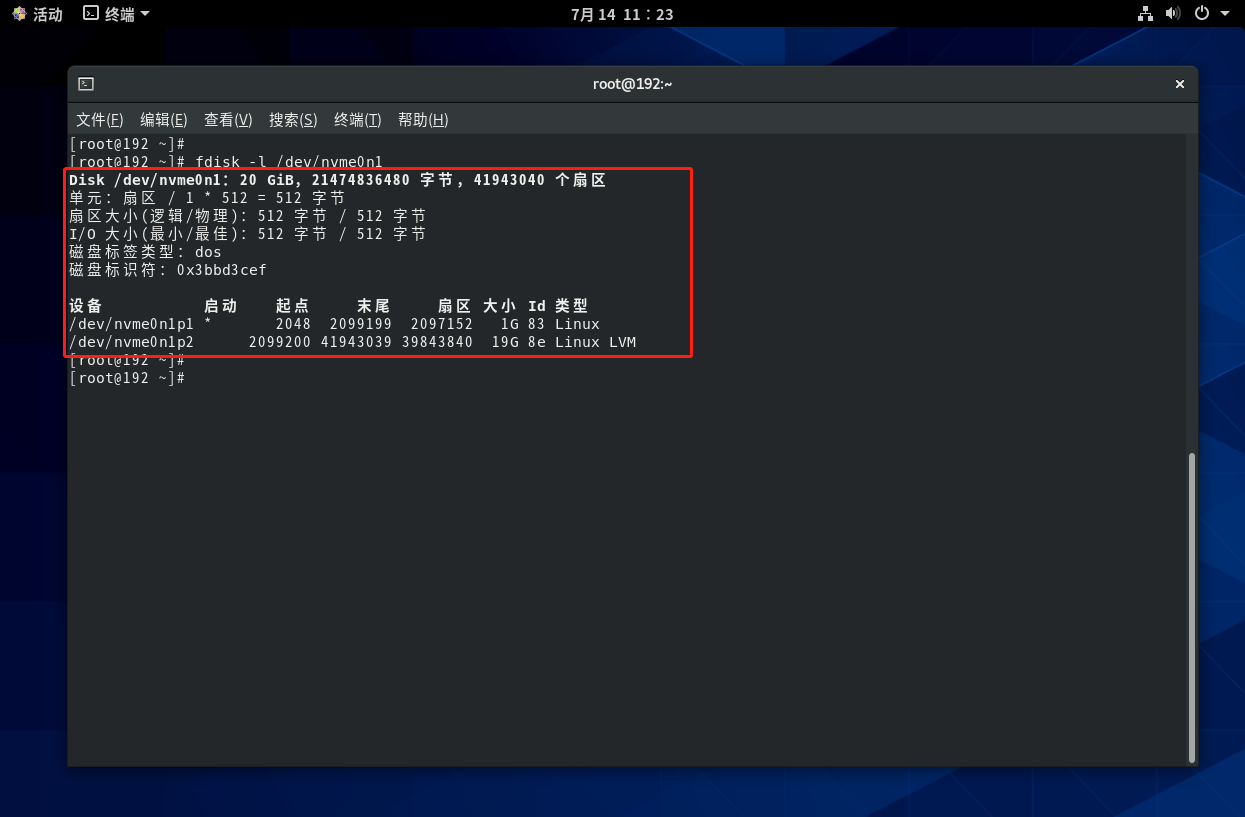The image size is (1245, 817).
Task: Click the power icon in the top bar
Action: click(1202, 14)
